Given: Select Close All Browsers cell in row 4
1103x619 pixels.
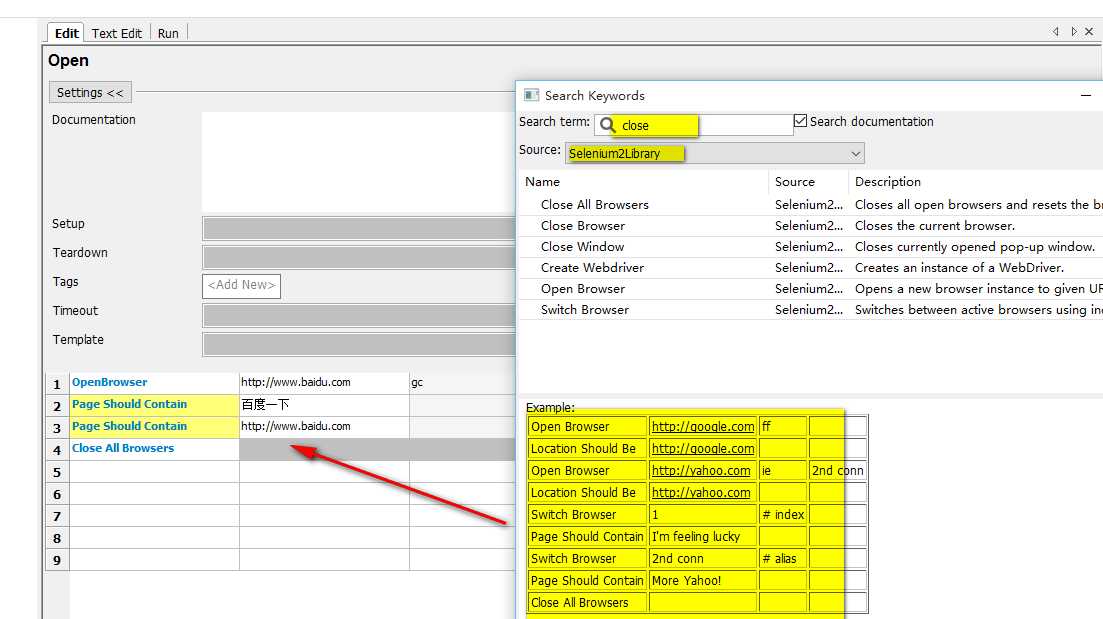Looking at the screenshot, I should pos(154,449).
